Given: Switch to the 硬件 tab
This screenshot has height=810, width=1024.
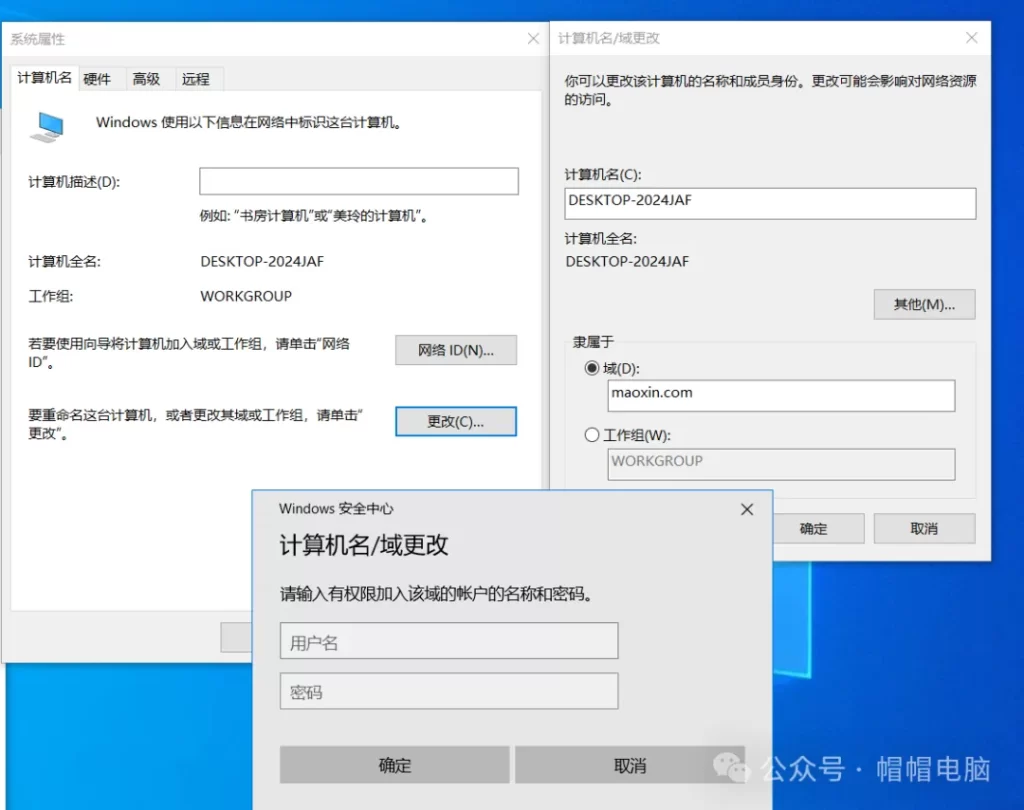Looking at the screenshot, I should (99, 78).
